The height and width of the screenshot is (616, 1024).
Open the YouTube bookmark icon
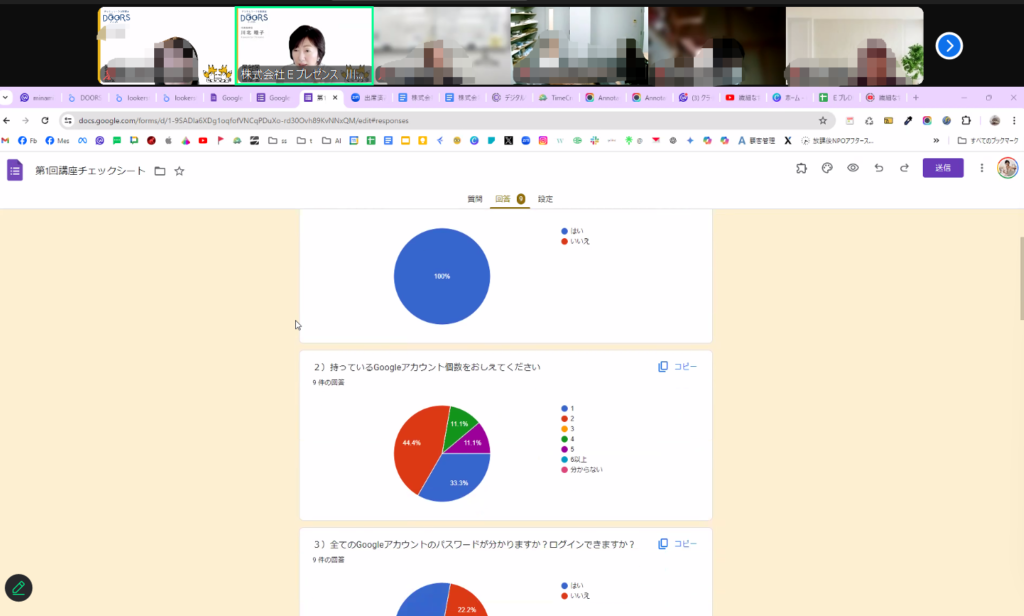(x=203, y=140)
